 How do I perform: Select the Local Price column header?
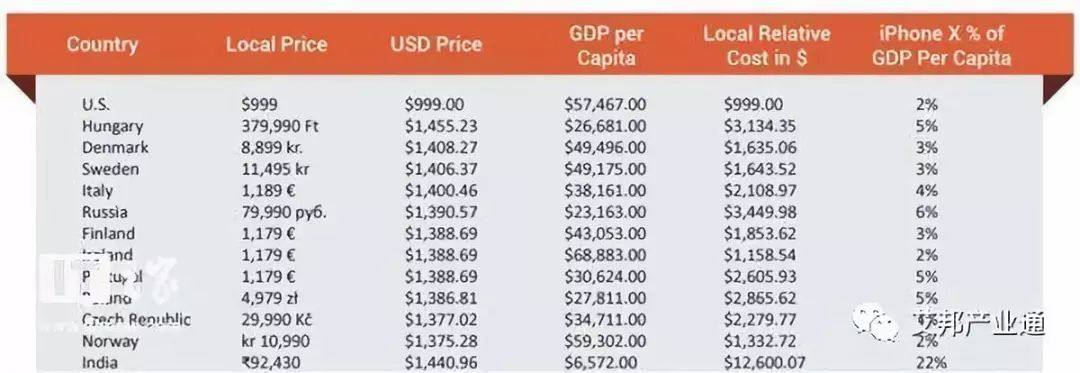(276, 45)
